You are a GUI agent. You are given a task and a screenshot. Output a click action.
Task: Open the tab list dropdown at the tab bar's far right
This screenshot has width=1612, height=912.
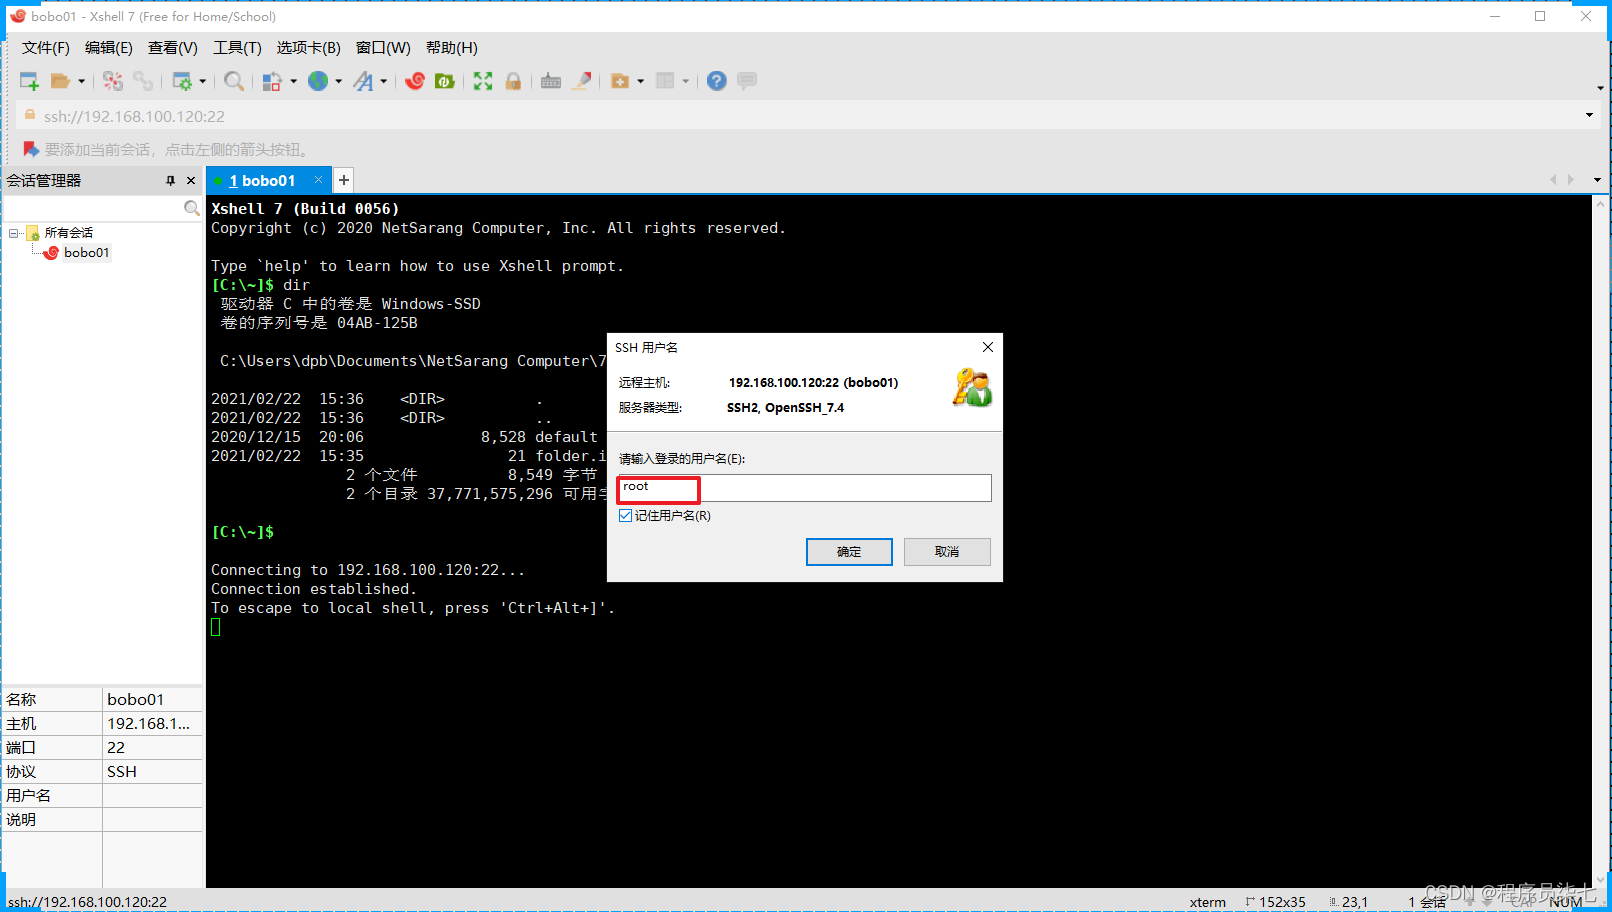tap(1597, 180)
